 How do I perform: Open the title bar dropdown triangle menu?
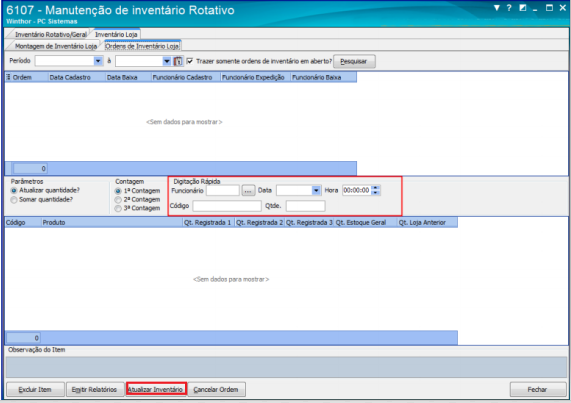pyautogui.click(x=496, y=8)
